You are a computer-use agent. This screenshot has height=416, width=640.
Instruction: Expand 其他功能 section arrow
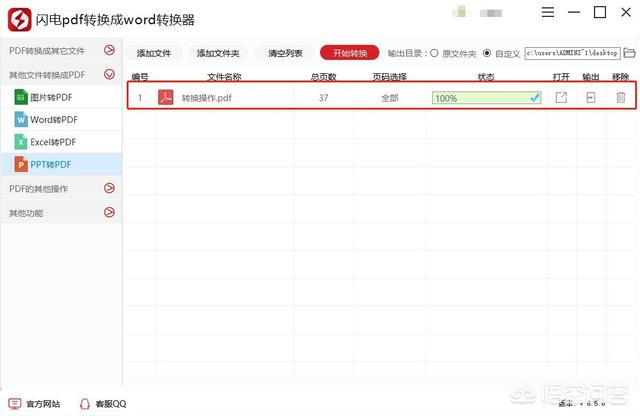[x=109, y=212]
